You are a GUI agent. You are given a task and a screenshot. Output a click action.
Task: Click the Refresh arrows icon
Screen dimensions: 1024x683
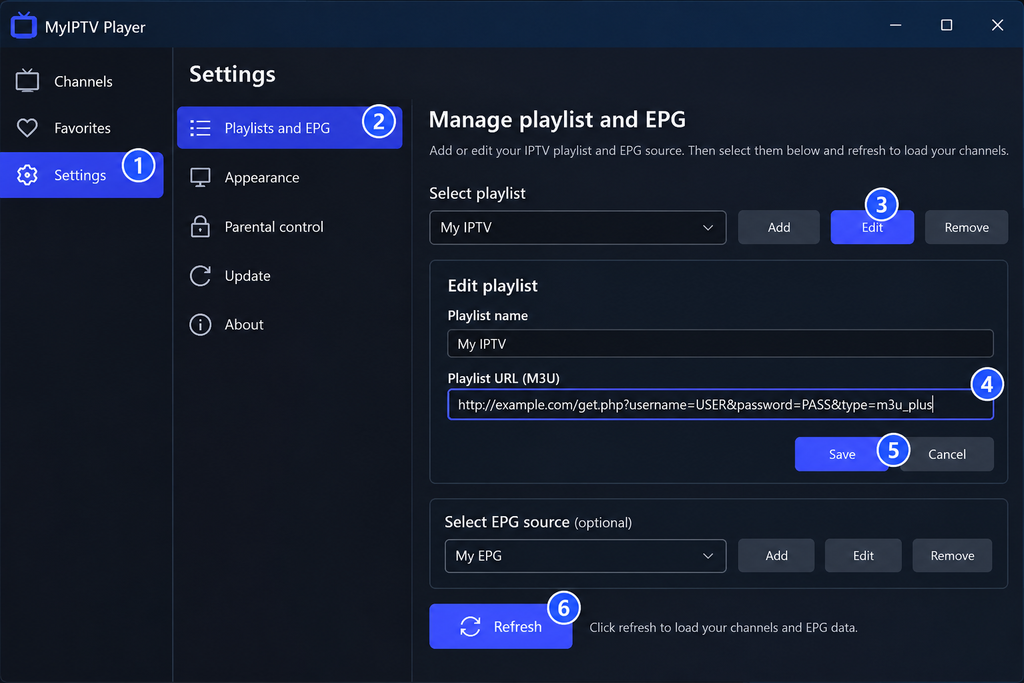pyautogui.click(x=470, y=627)
